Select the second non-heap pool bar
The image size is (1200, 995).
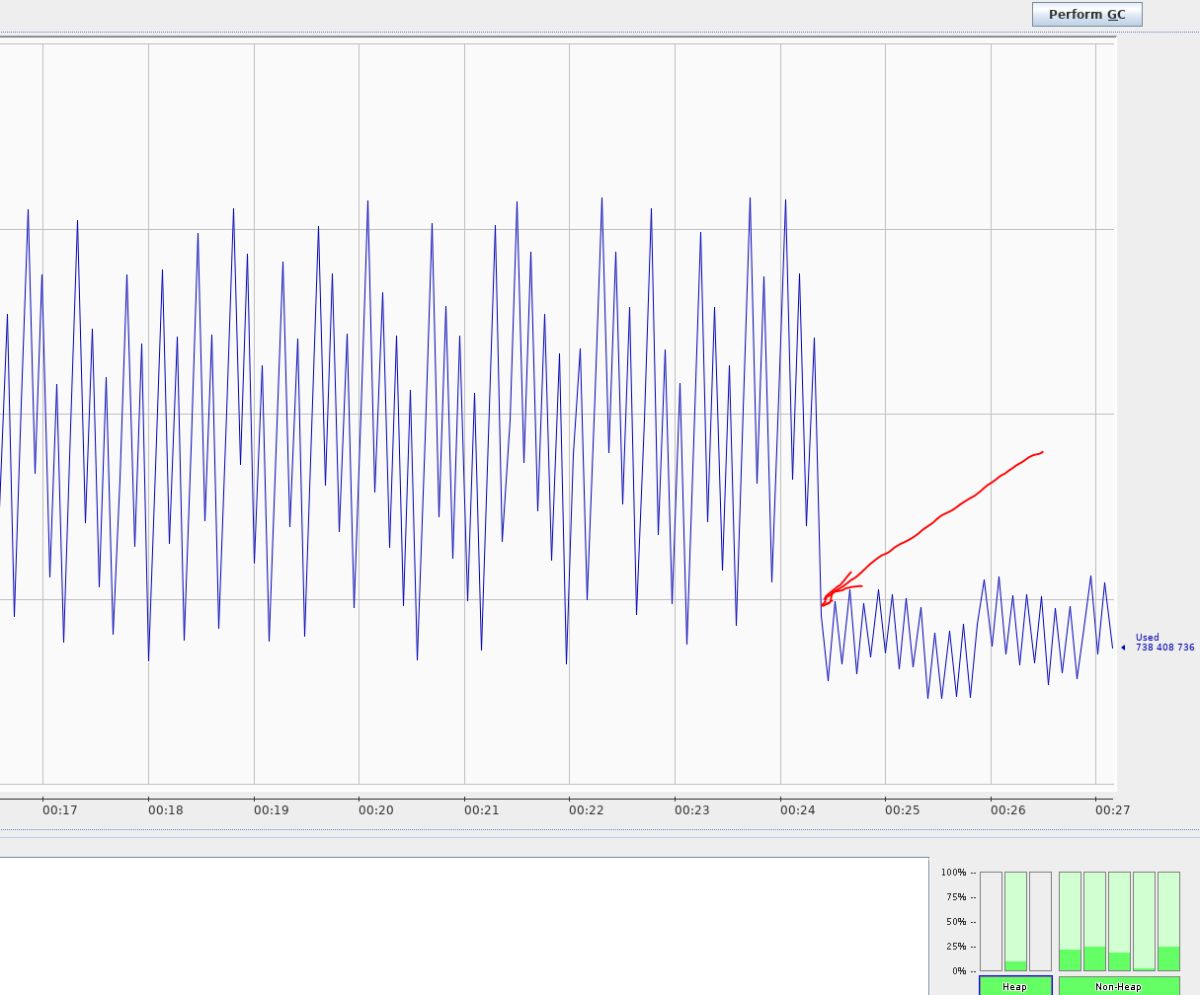[1095, 921]
